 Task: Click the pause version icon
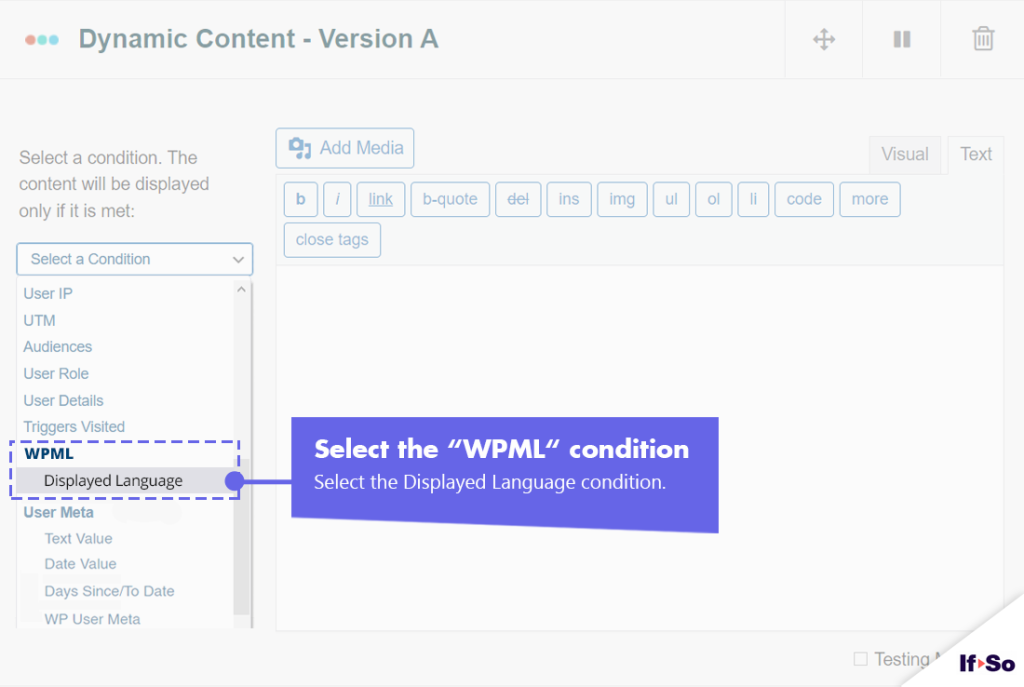tap(902, 39)
